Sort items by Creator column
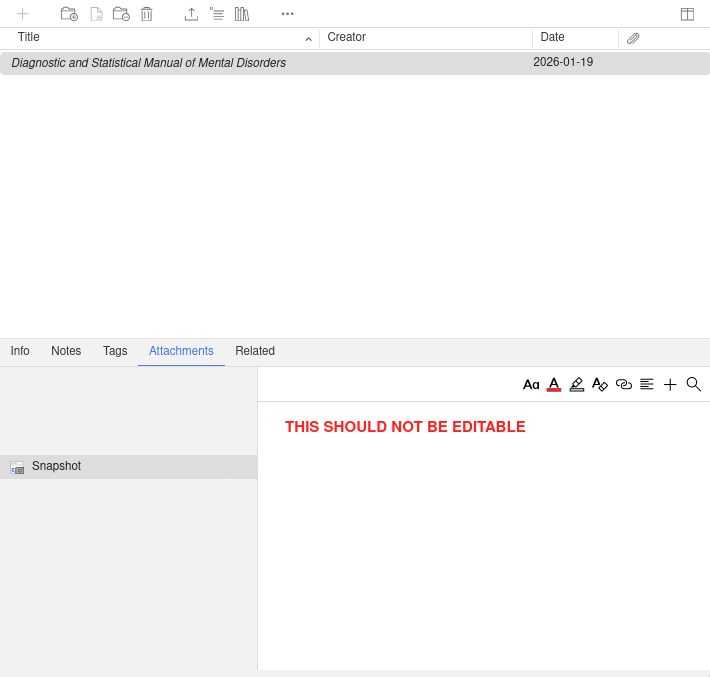This screenshot has width=710, height=677. click(346, 37)
